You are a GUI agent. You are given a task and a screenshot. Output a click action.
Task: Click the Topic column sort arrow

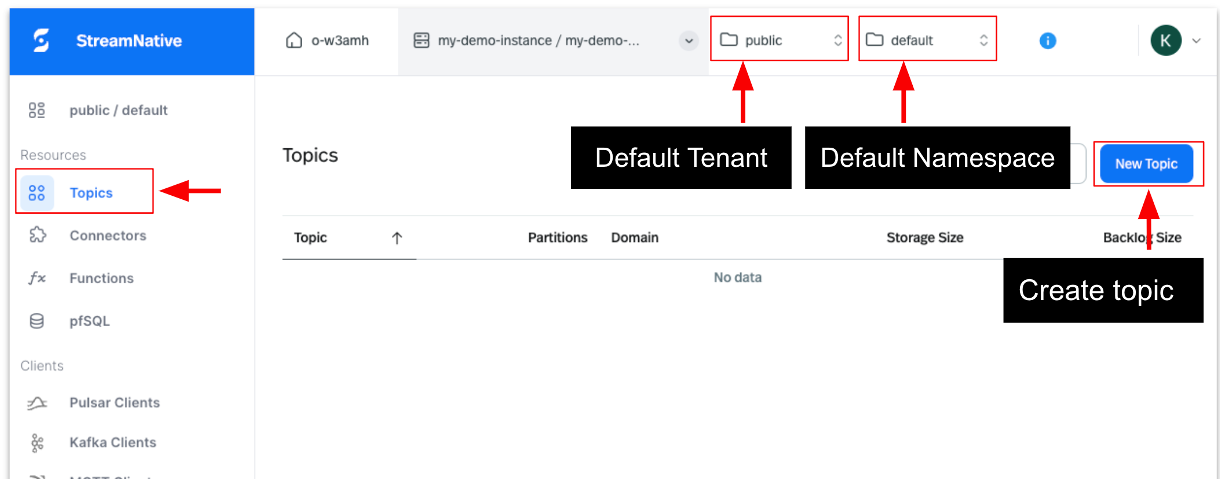(x=397, y=238)
